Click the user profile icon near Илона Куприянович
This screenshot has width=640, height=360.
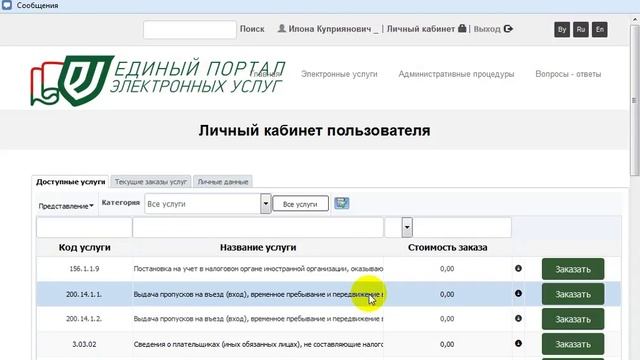coord(282,29)
